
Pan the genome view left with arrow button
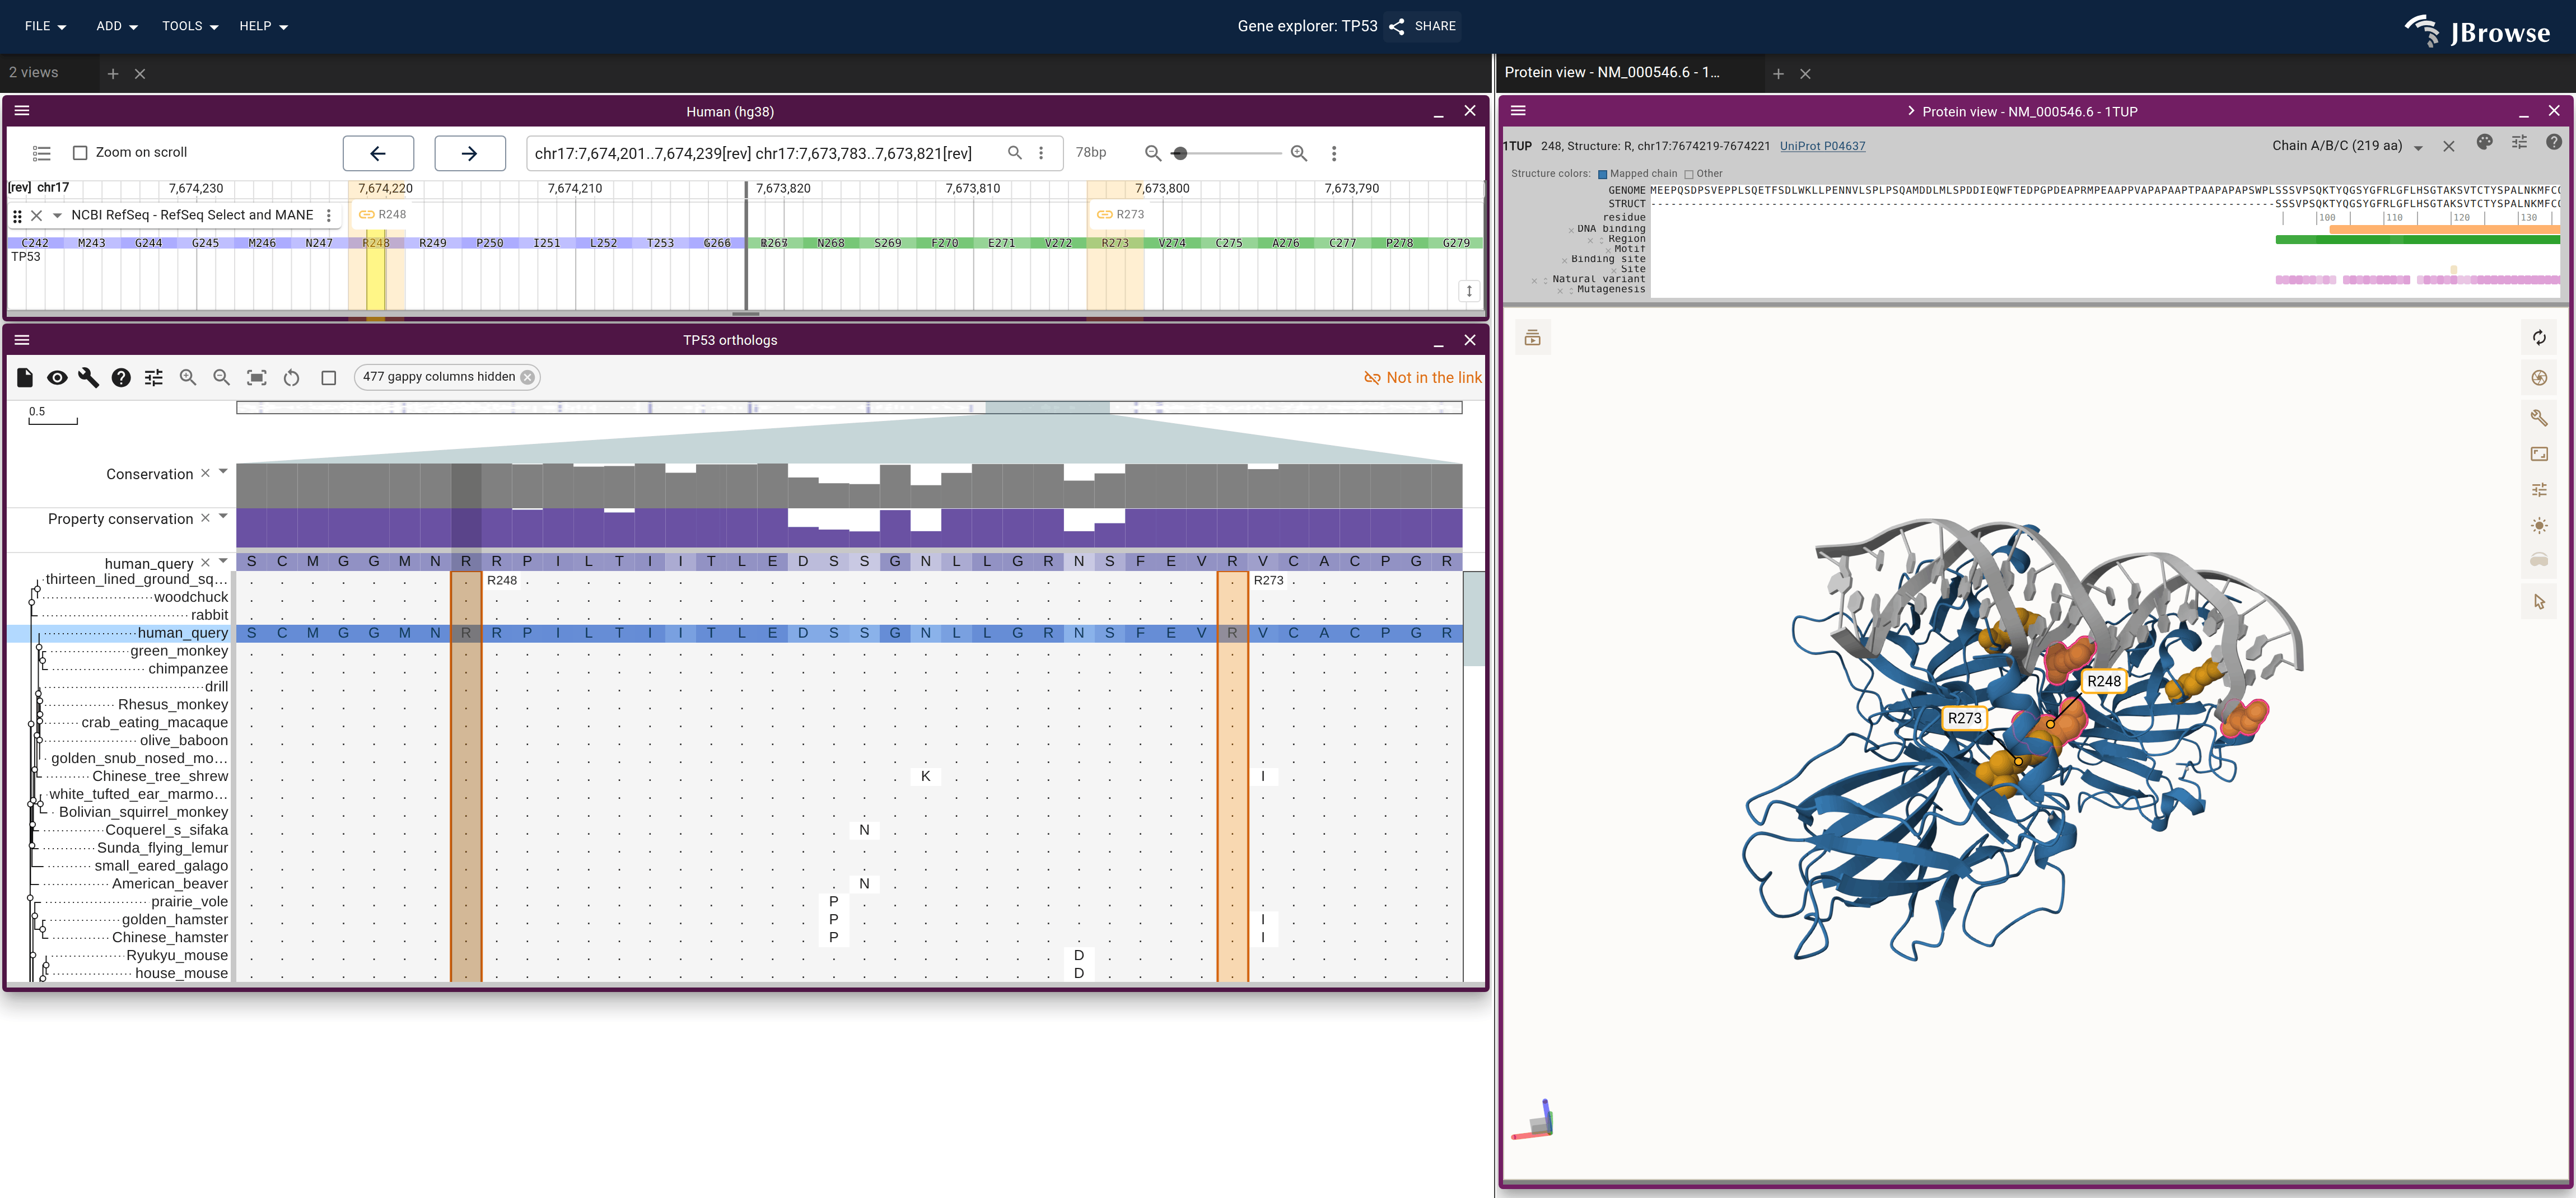point(378,153)
